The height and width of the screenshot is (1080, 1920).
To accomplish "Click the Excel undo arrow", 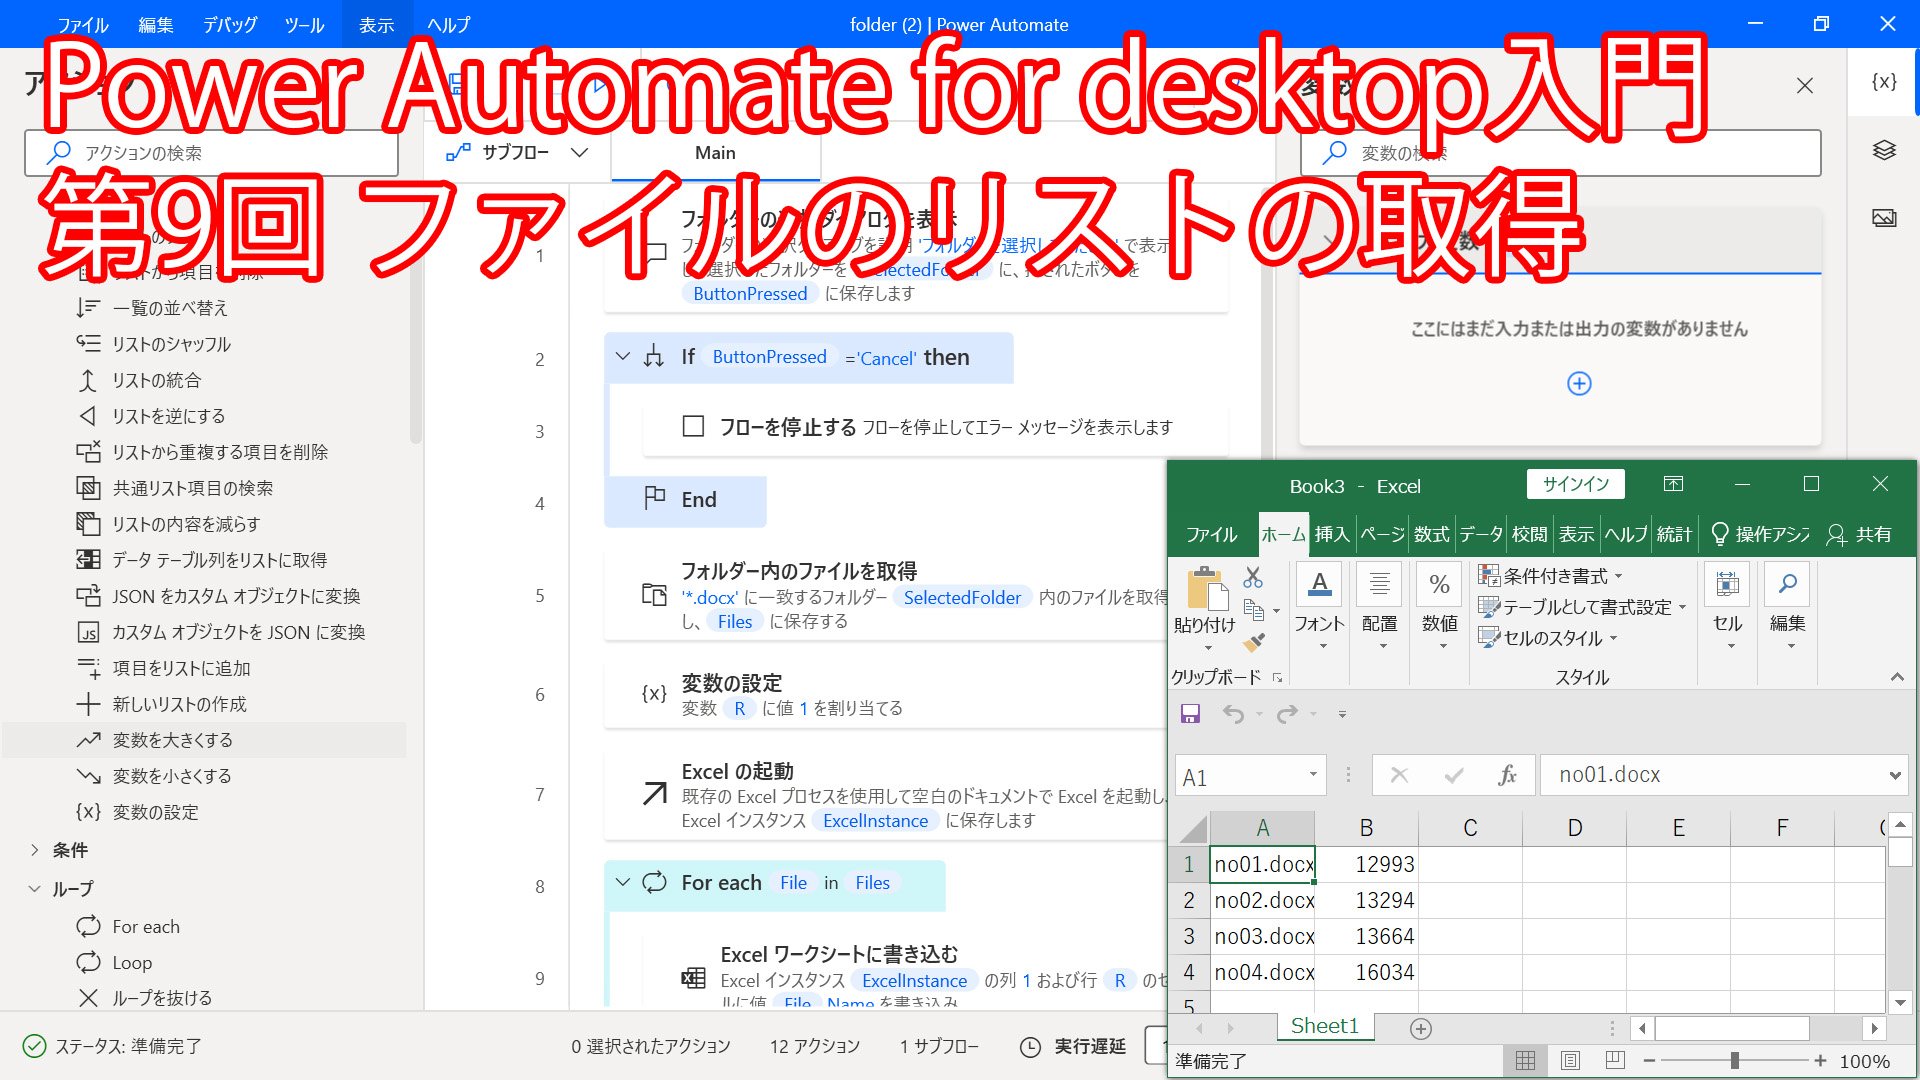I will [1234, 714].
